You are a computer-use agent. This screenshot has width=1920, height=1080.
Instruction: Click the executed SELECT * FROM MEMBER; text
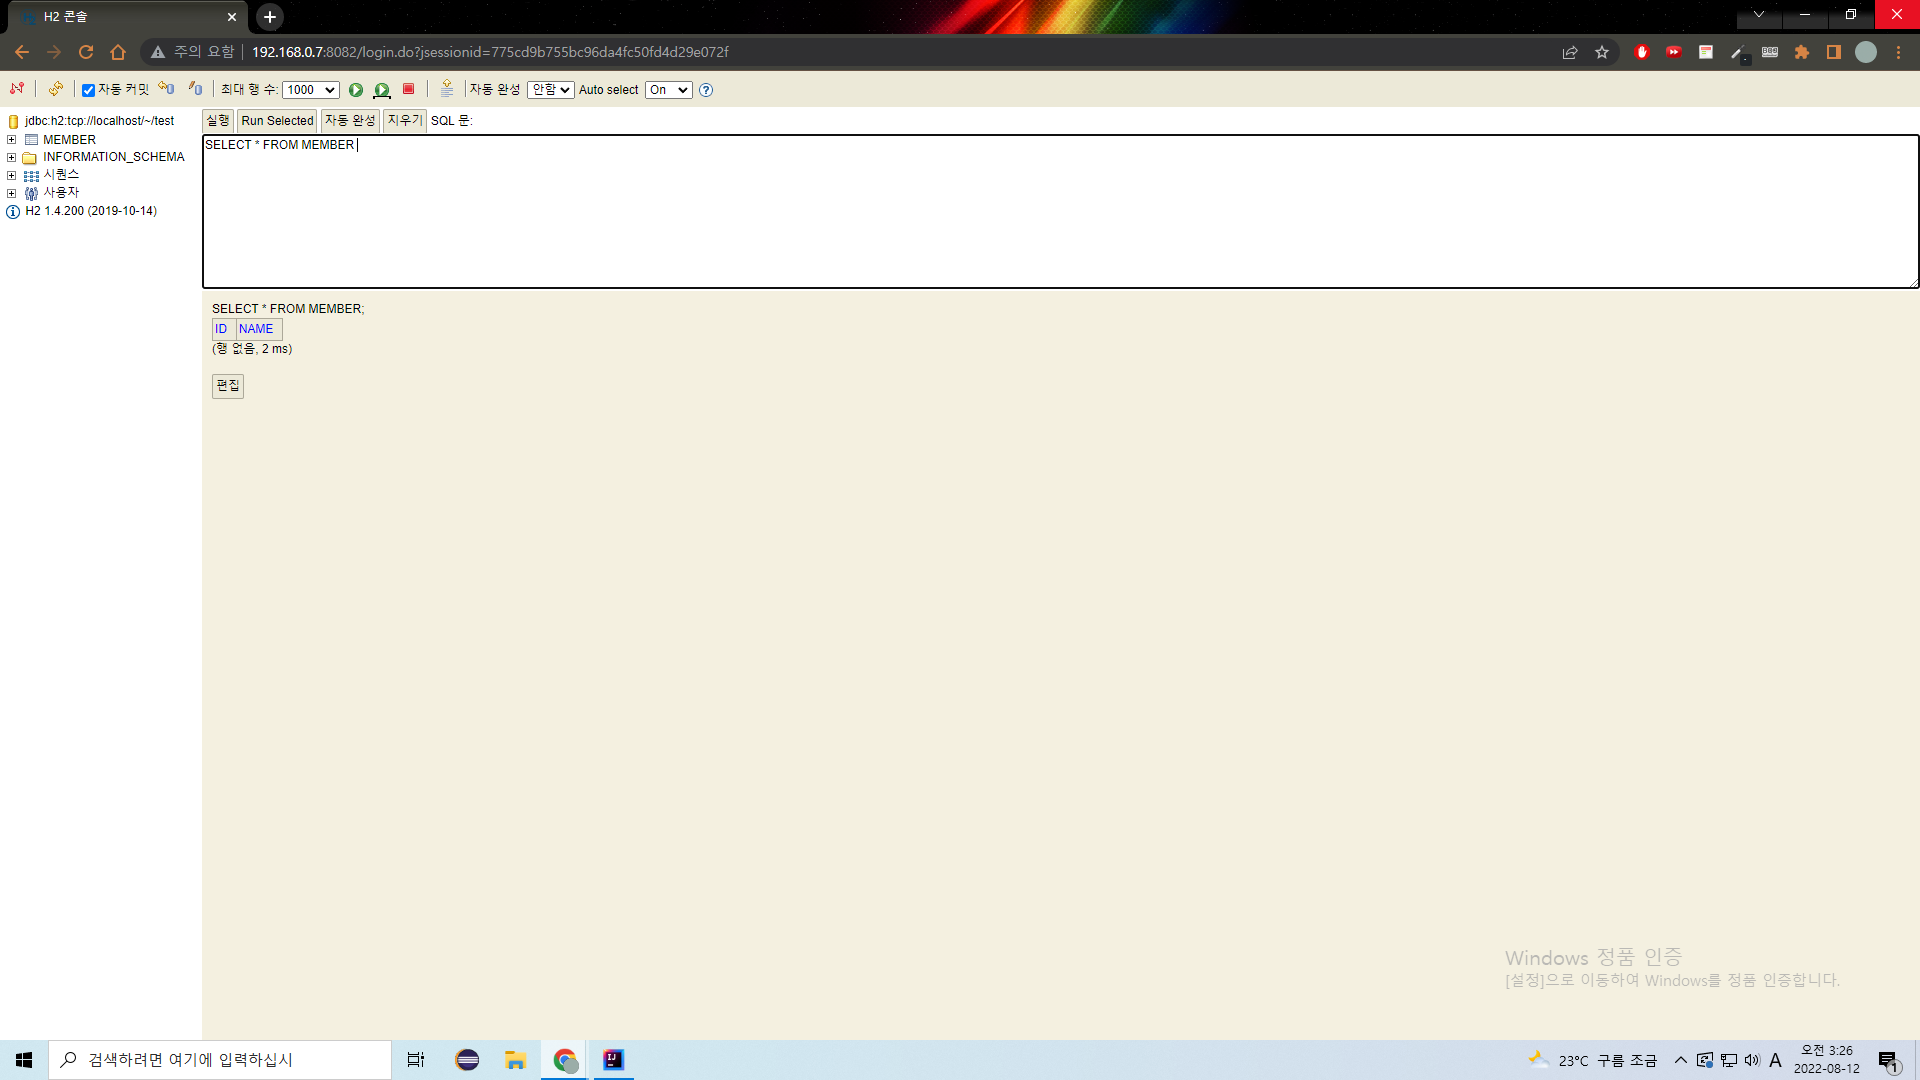coord(288,309)
